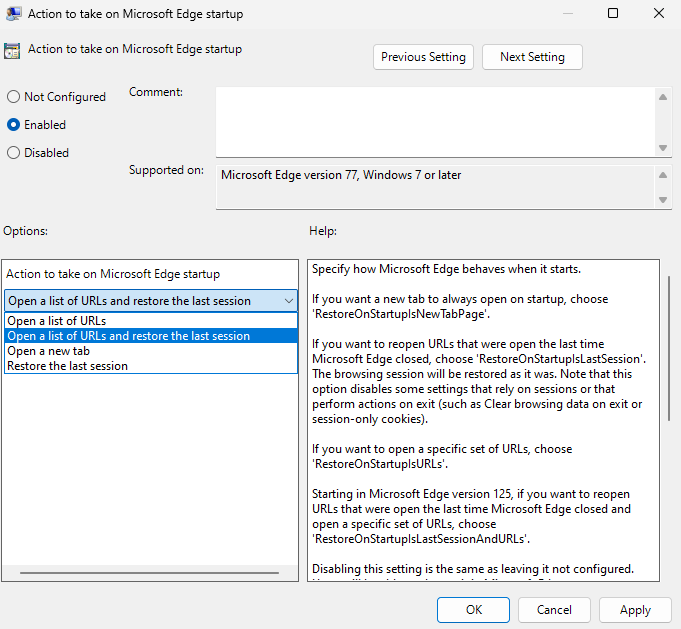681x629 pixels.
Task: Click the policy setting icon beside title
Action: (12, 50)
